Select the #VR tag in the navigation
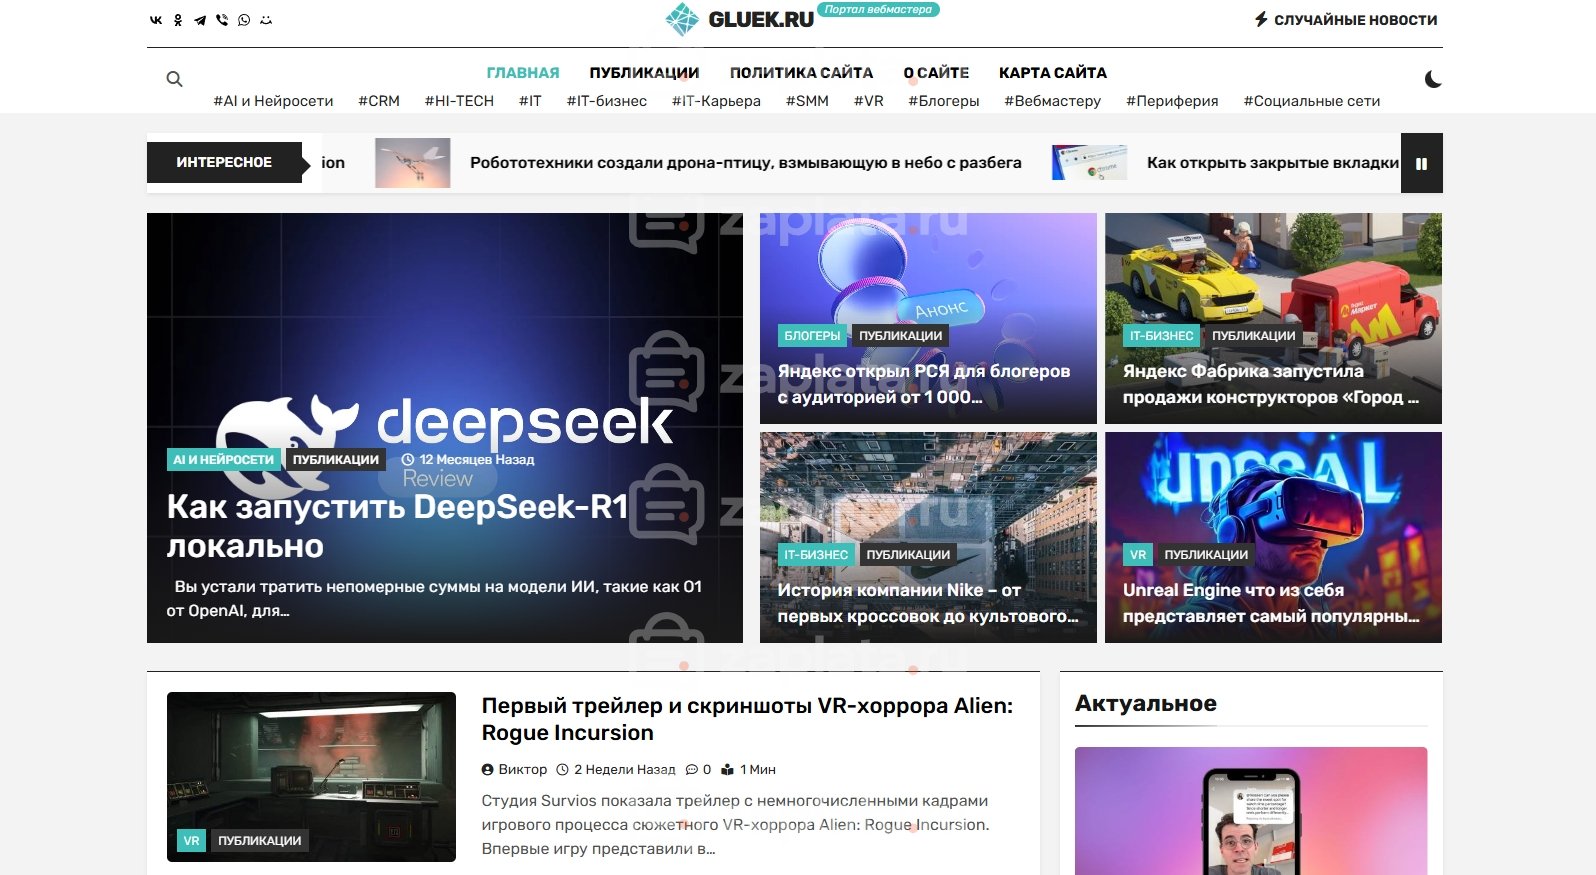 pyautogui.click(x=869, y=101)
